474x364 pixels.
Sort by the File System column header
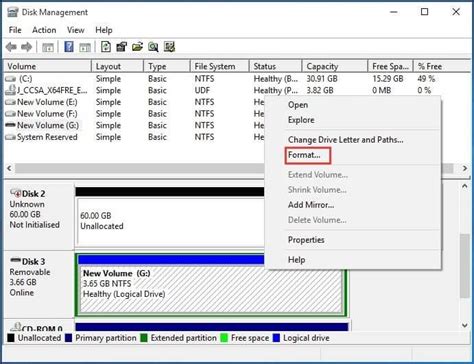220,66
